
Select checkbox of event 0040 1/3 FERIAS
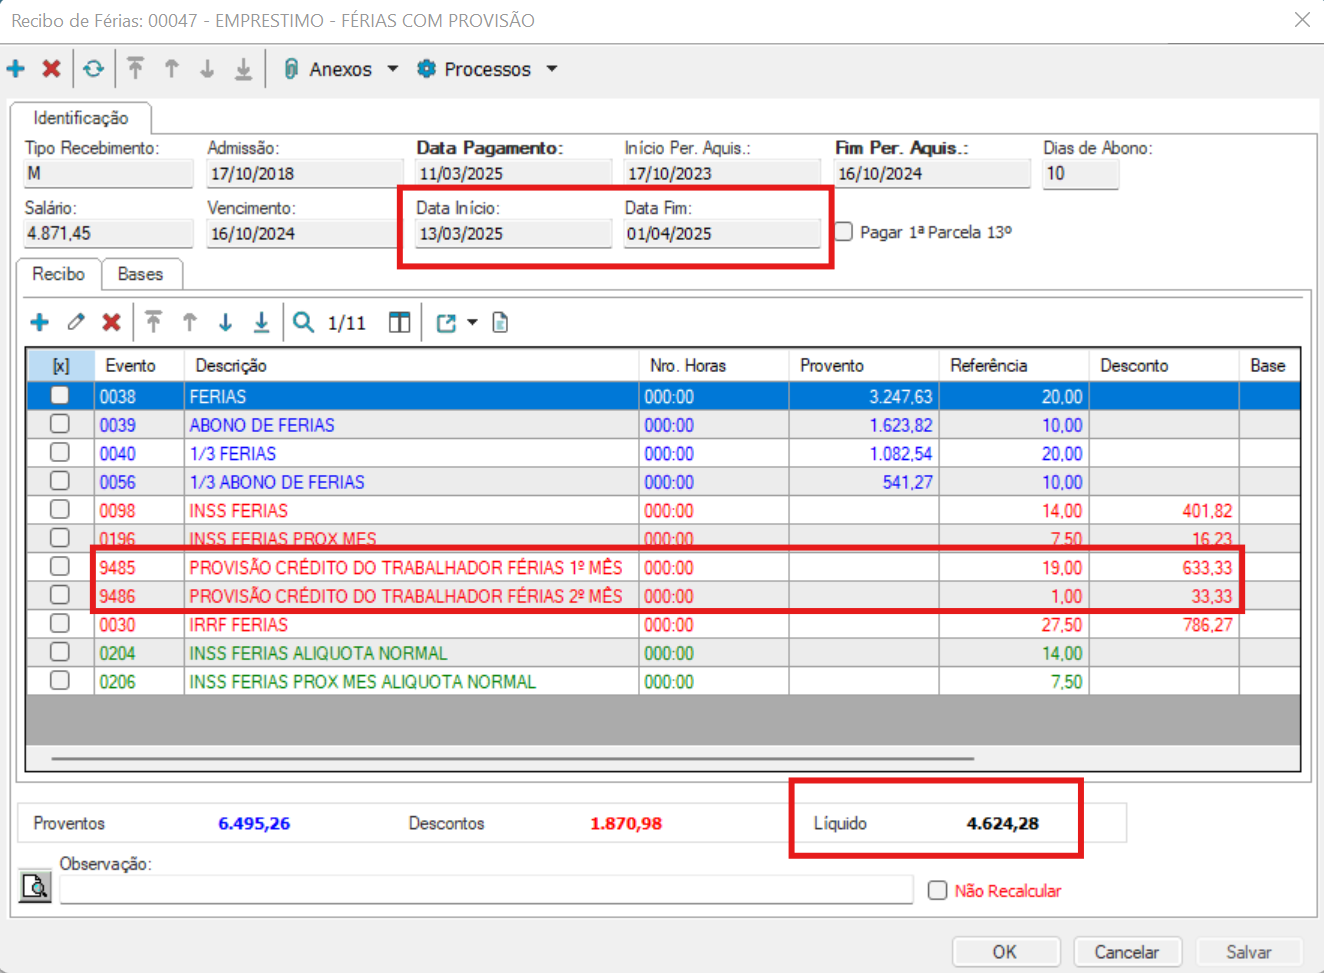point(60,452)
